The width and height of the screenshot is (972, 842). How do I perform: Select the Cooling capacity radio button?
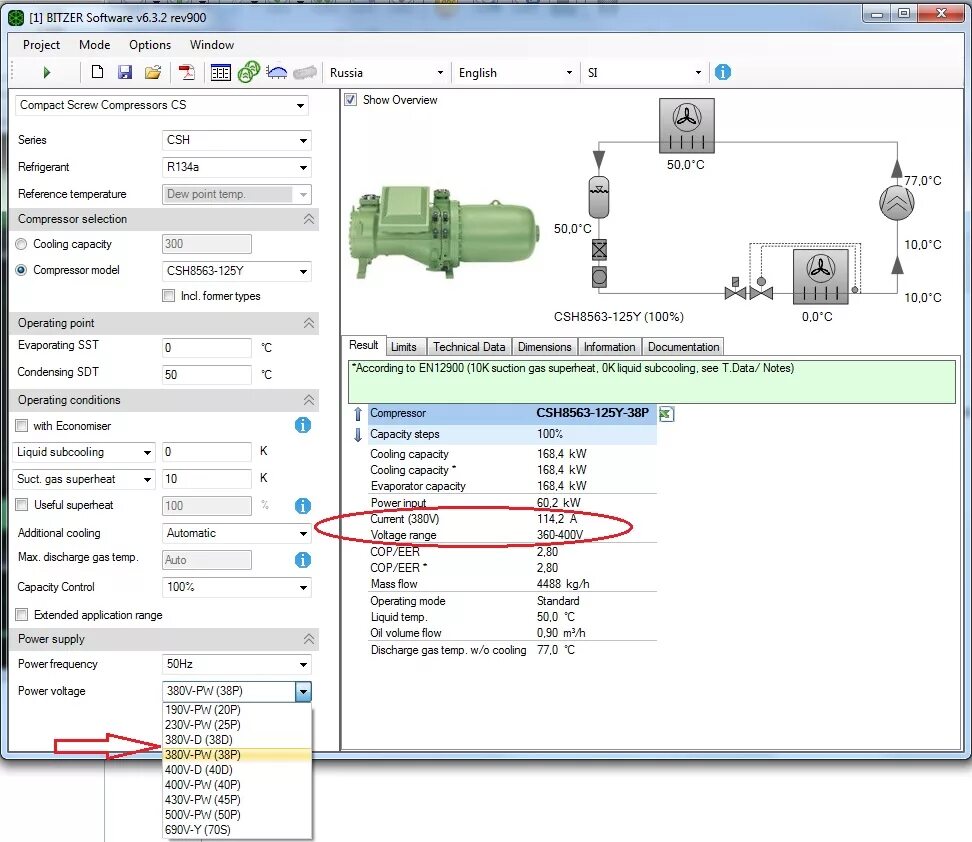click(21, 244)
